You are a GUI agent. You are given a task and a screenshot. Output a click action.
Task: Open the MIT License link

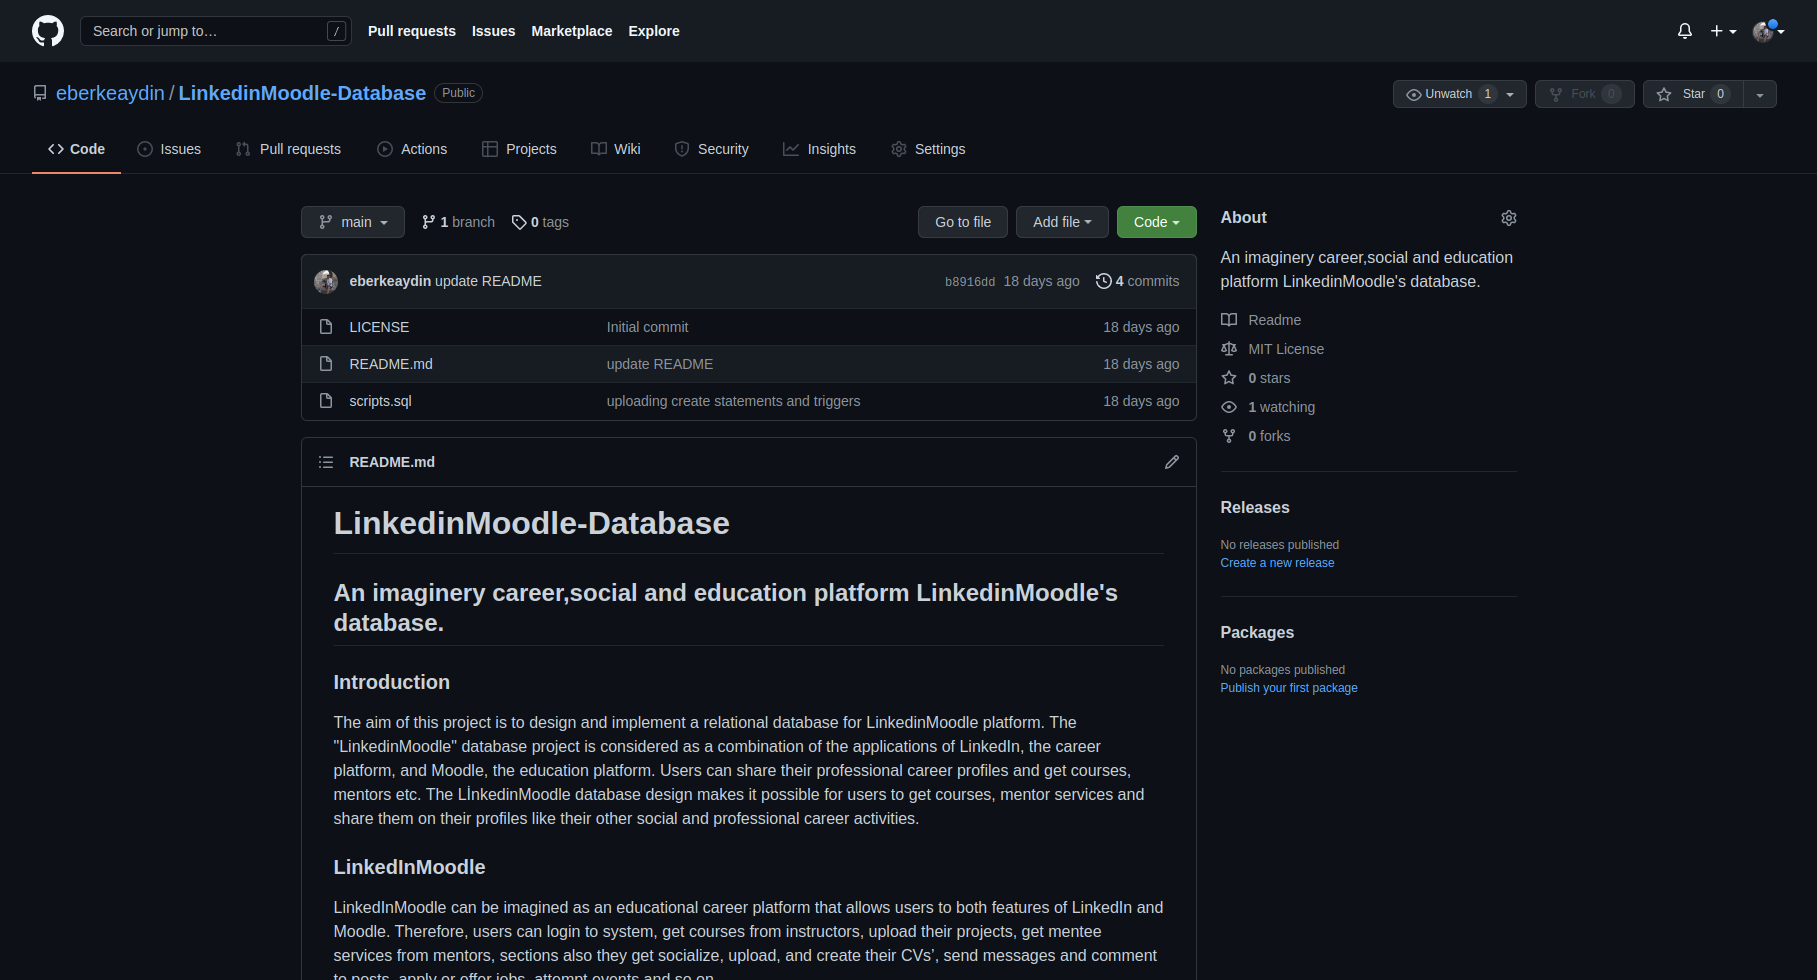(x=1272, y=349)
